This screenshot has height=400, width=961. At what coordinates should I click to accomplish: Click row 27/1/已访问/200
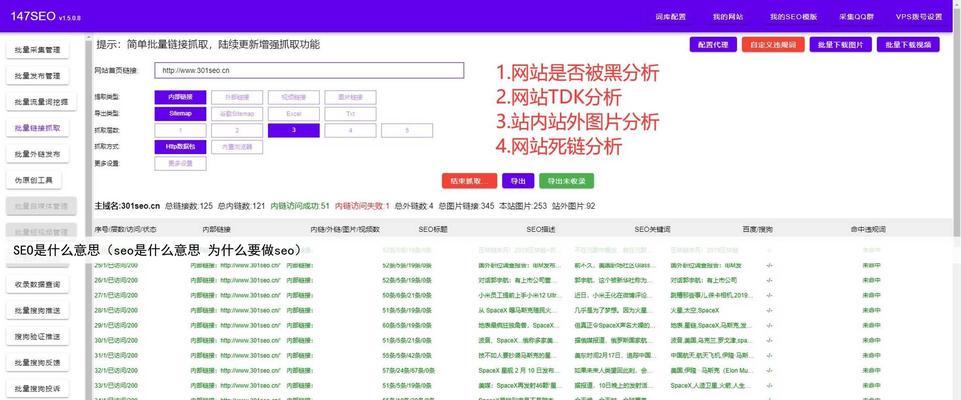(116, 295)
